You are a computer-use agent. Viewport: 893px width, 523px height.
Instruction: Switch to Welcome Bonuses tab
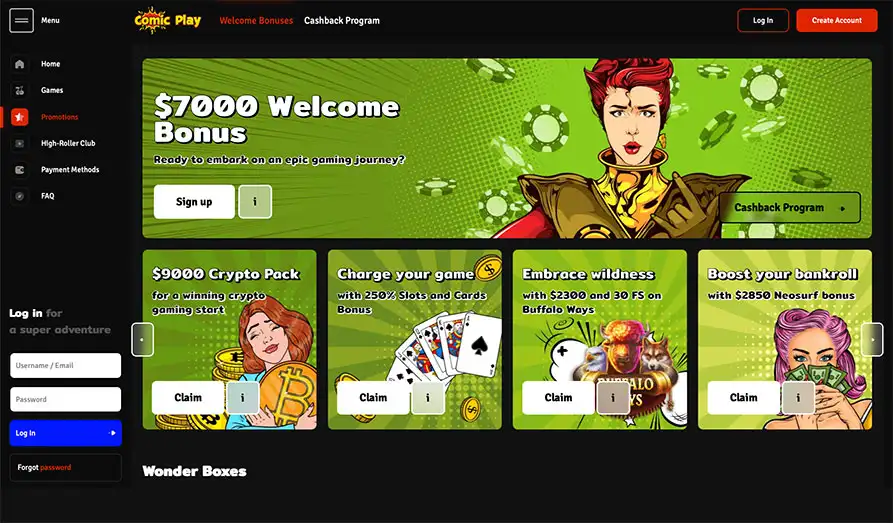[256, 21]
